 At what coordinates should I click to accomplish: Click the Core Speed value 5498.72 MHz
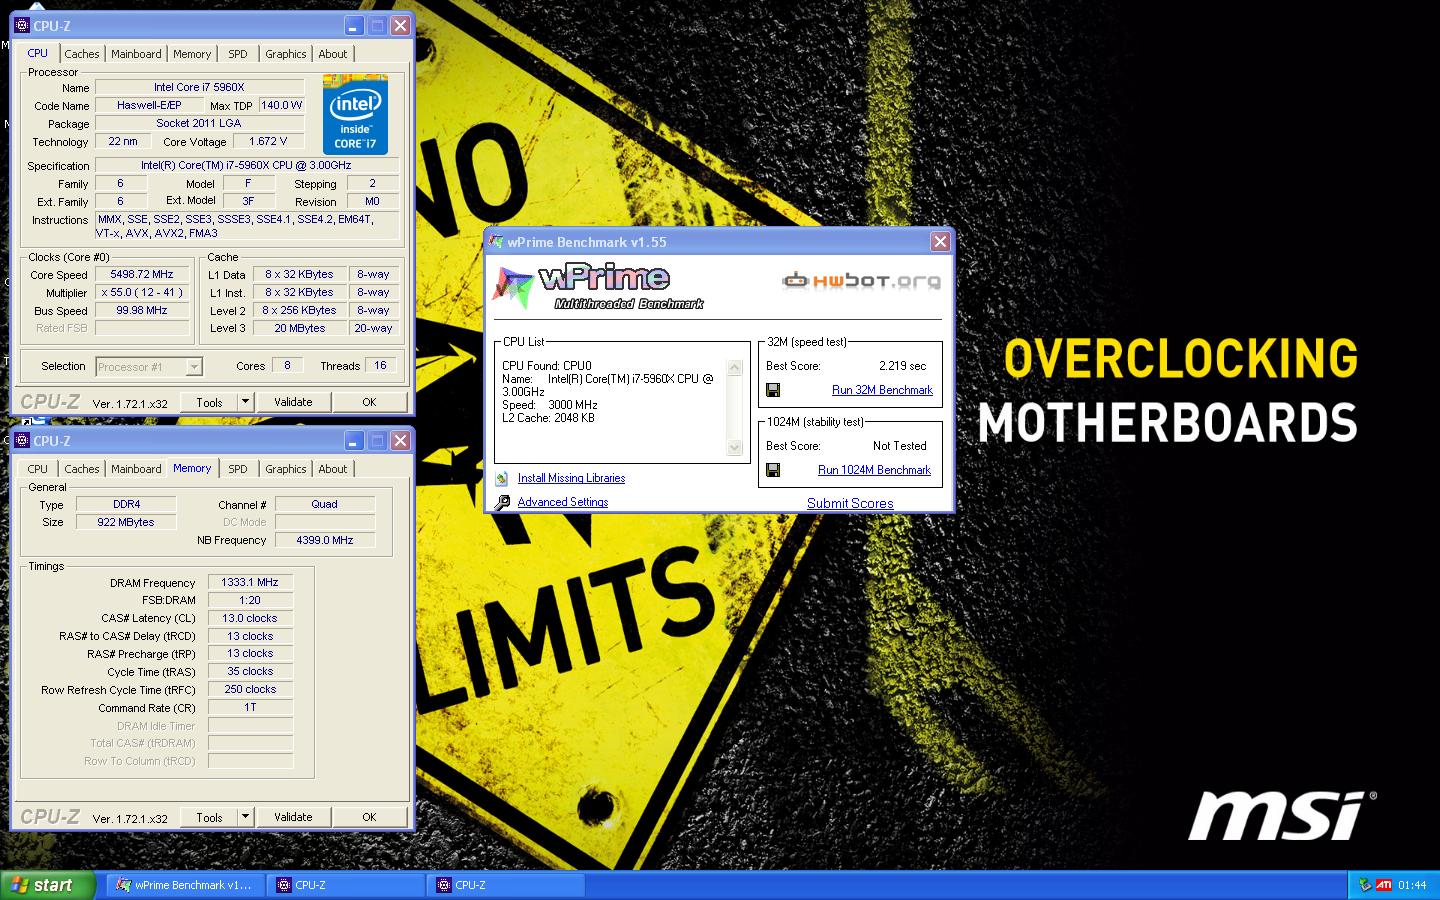click(142, 274)
